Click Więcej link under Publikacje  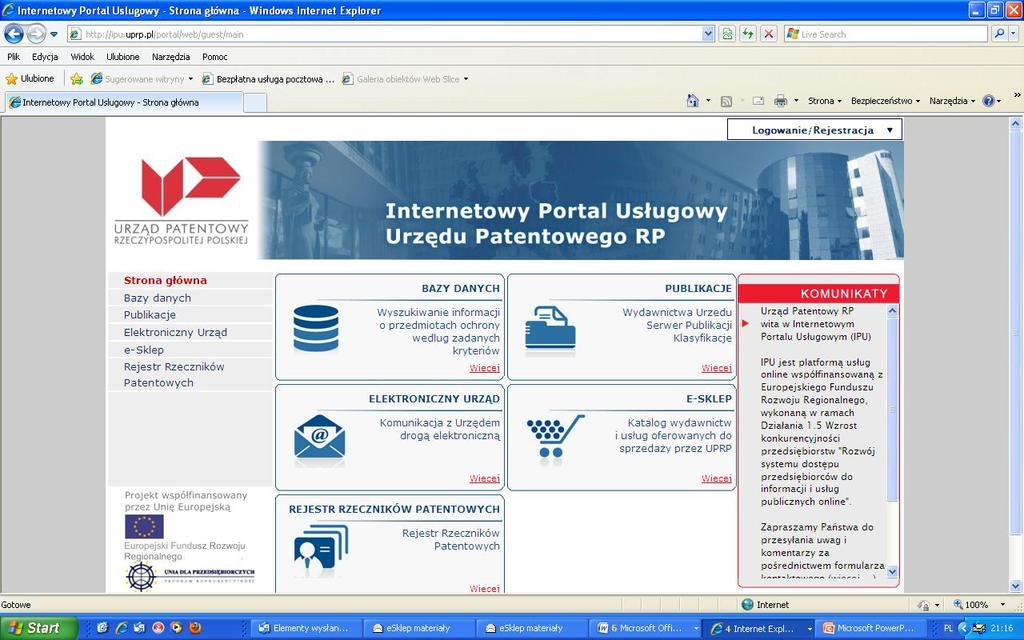(x=716, y=368)
